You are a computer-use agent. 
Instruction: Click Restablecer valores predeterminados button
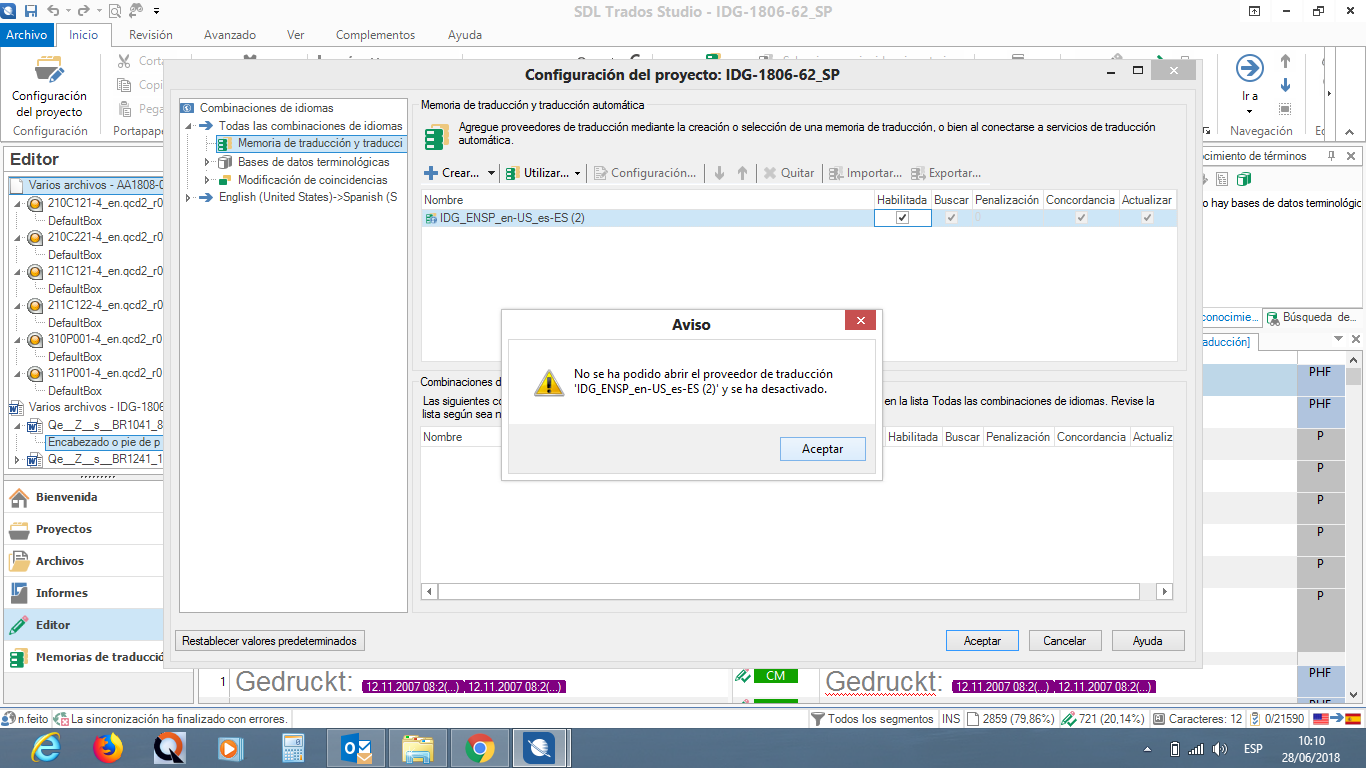point(269,641)
